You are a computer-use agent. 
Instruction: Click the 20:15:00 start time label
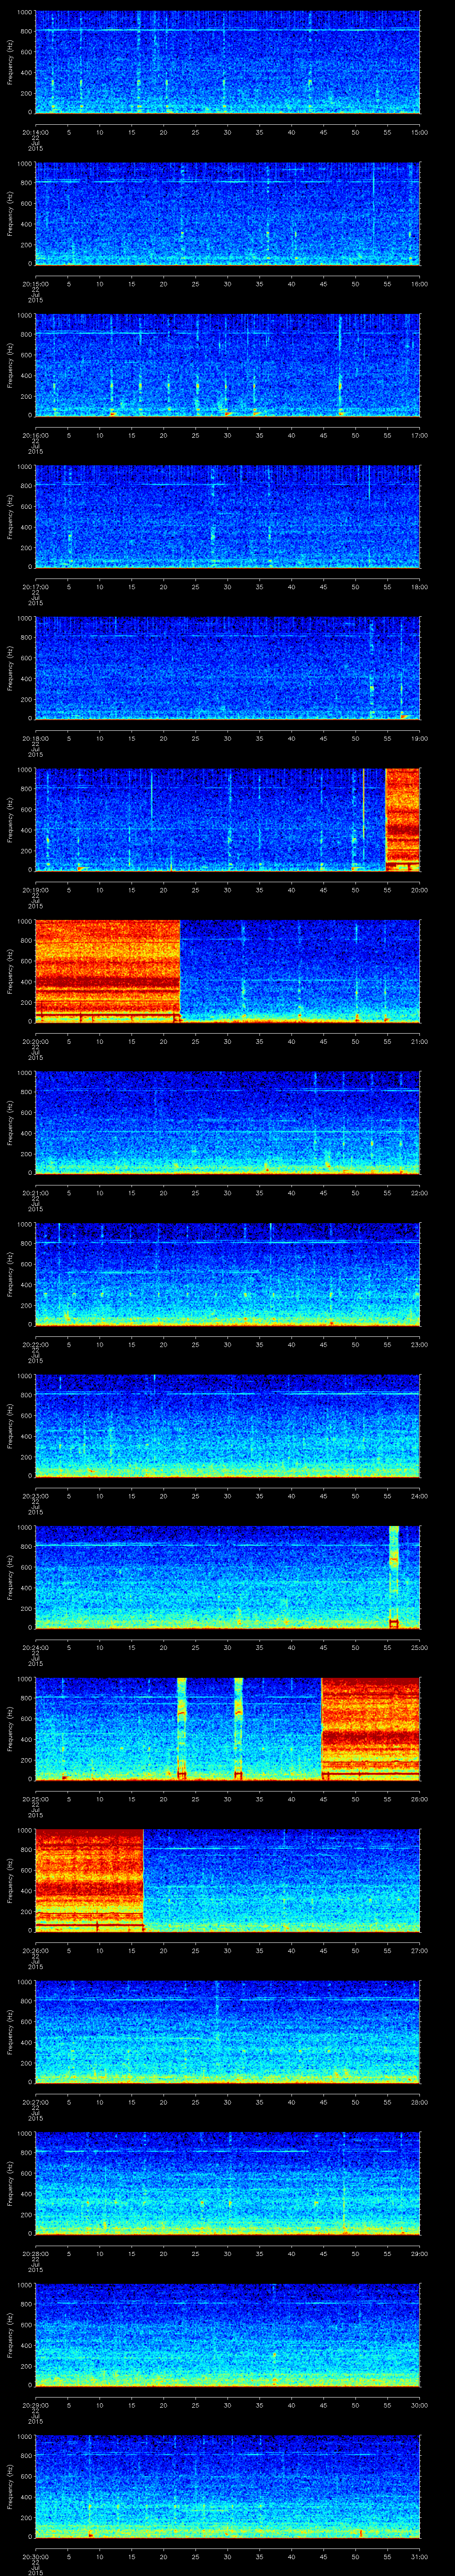tap(35, 283)
